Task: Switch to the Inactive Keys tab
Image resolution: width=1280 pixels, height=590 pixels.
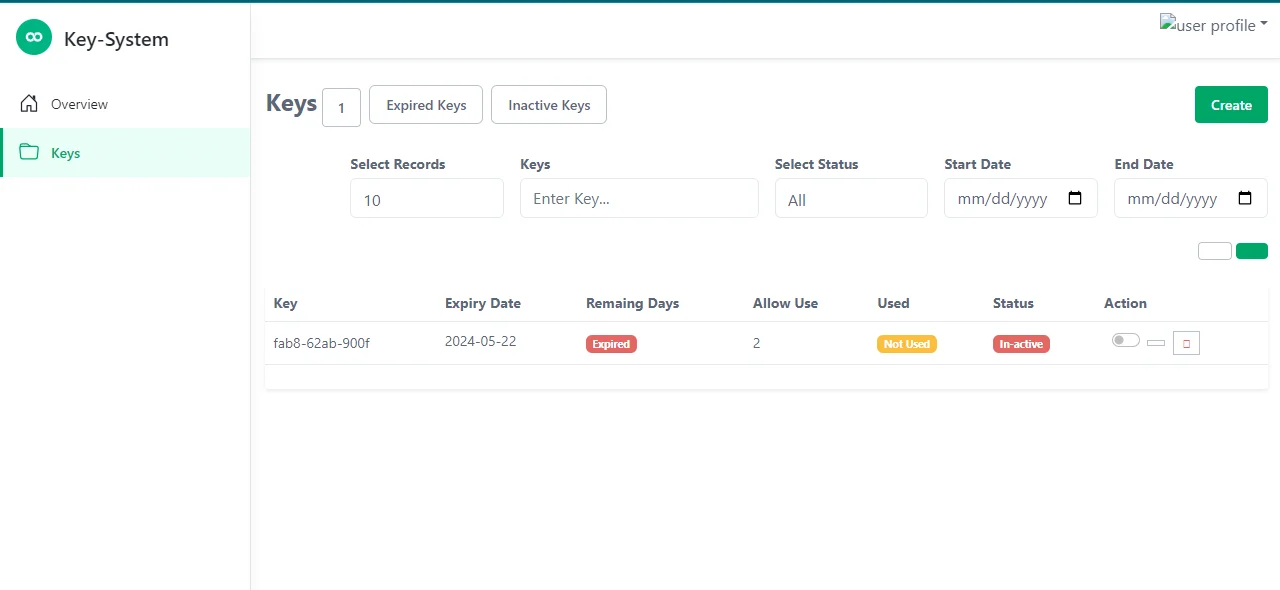Action: point(549,105)
